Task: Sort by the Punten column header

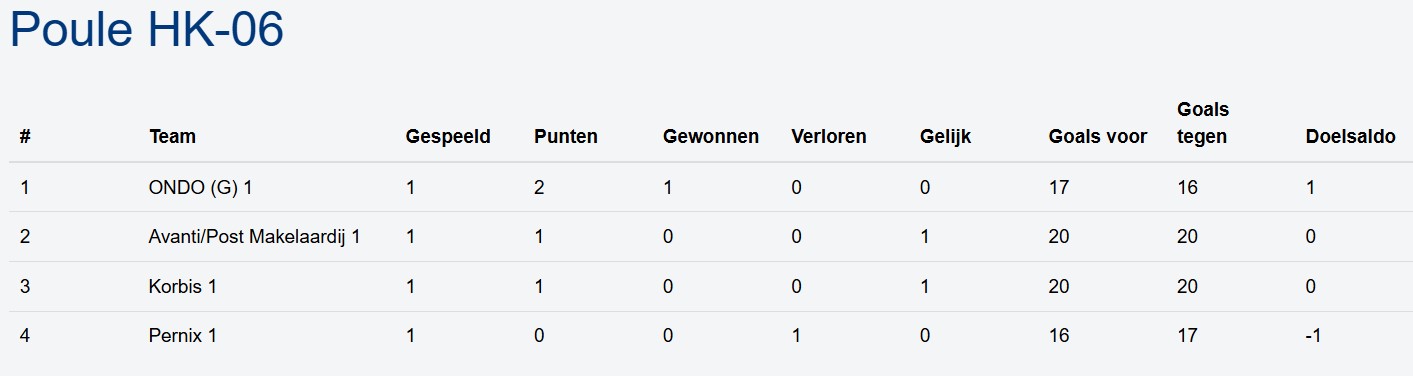Action: 566,137
